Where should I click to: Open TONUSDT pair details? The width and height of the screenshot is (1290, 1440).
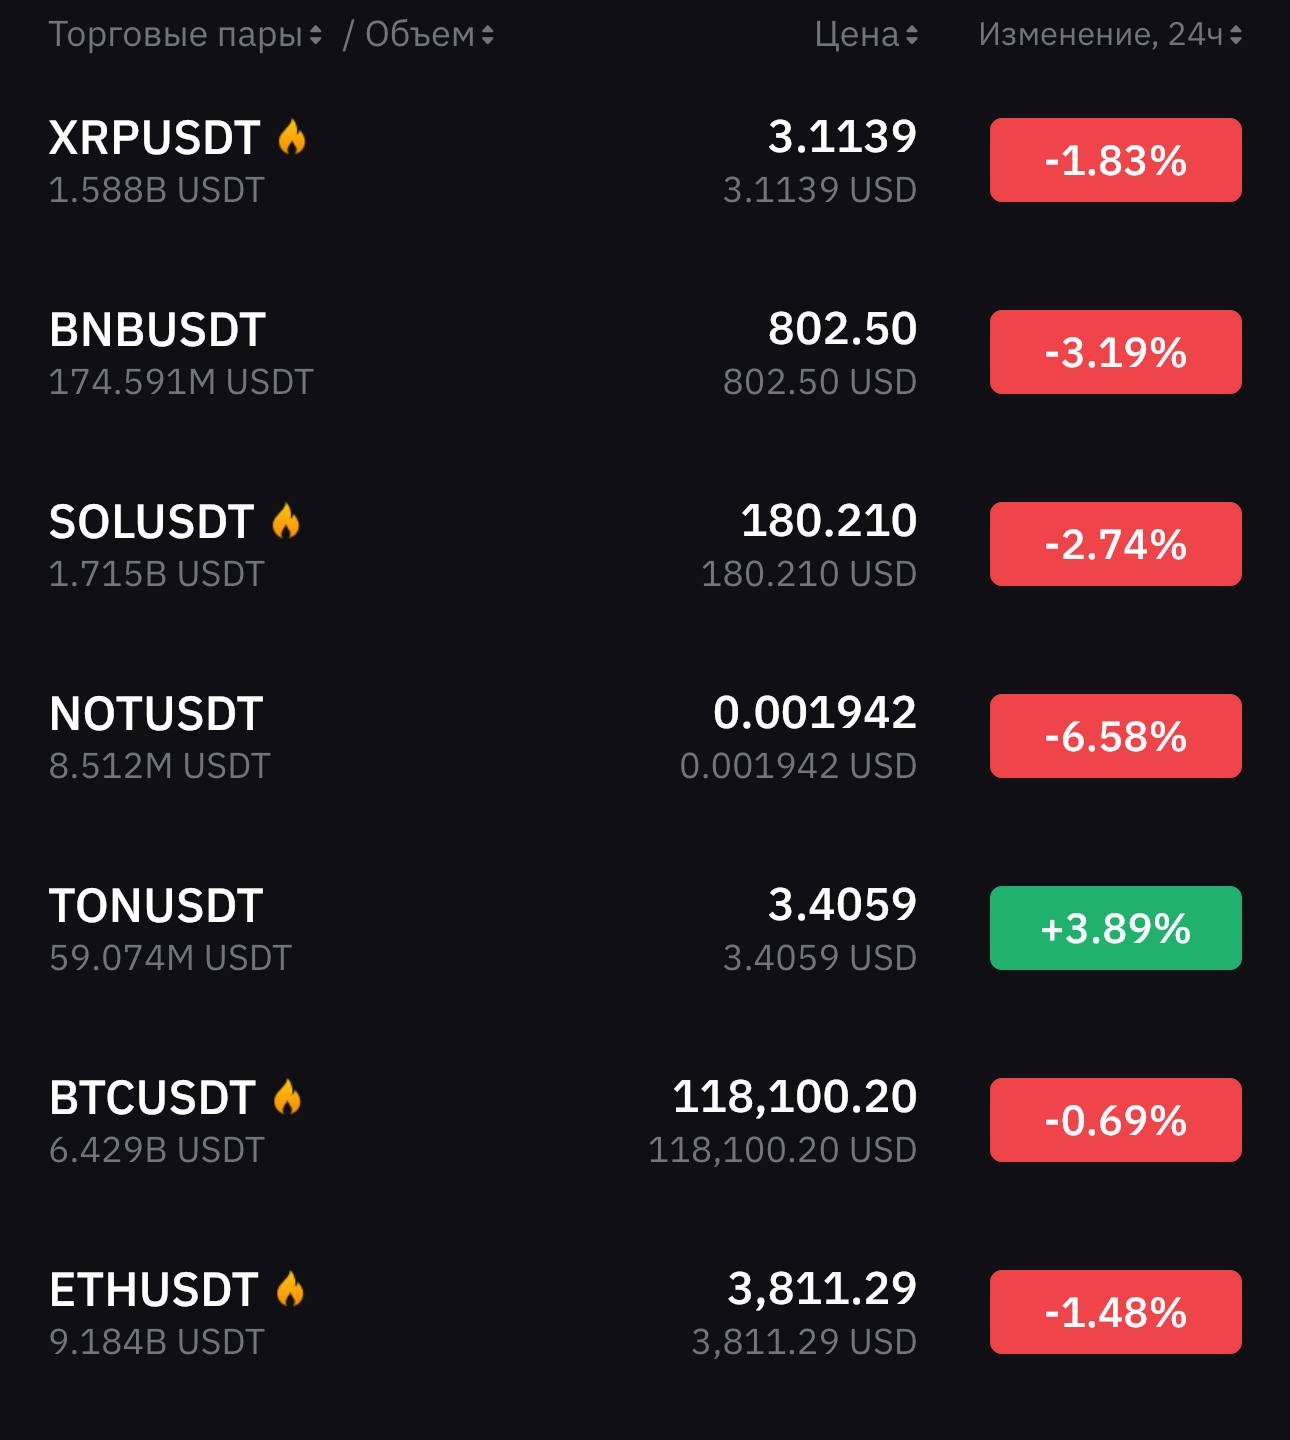(645, 929)
